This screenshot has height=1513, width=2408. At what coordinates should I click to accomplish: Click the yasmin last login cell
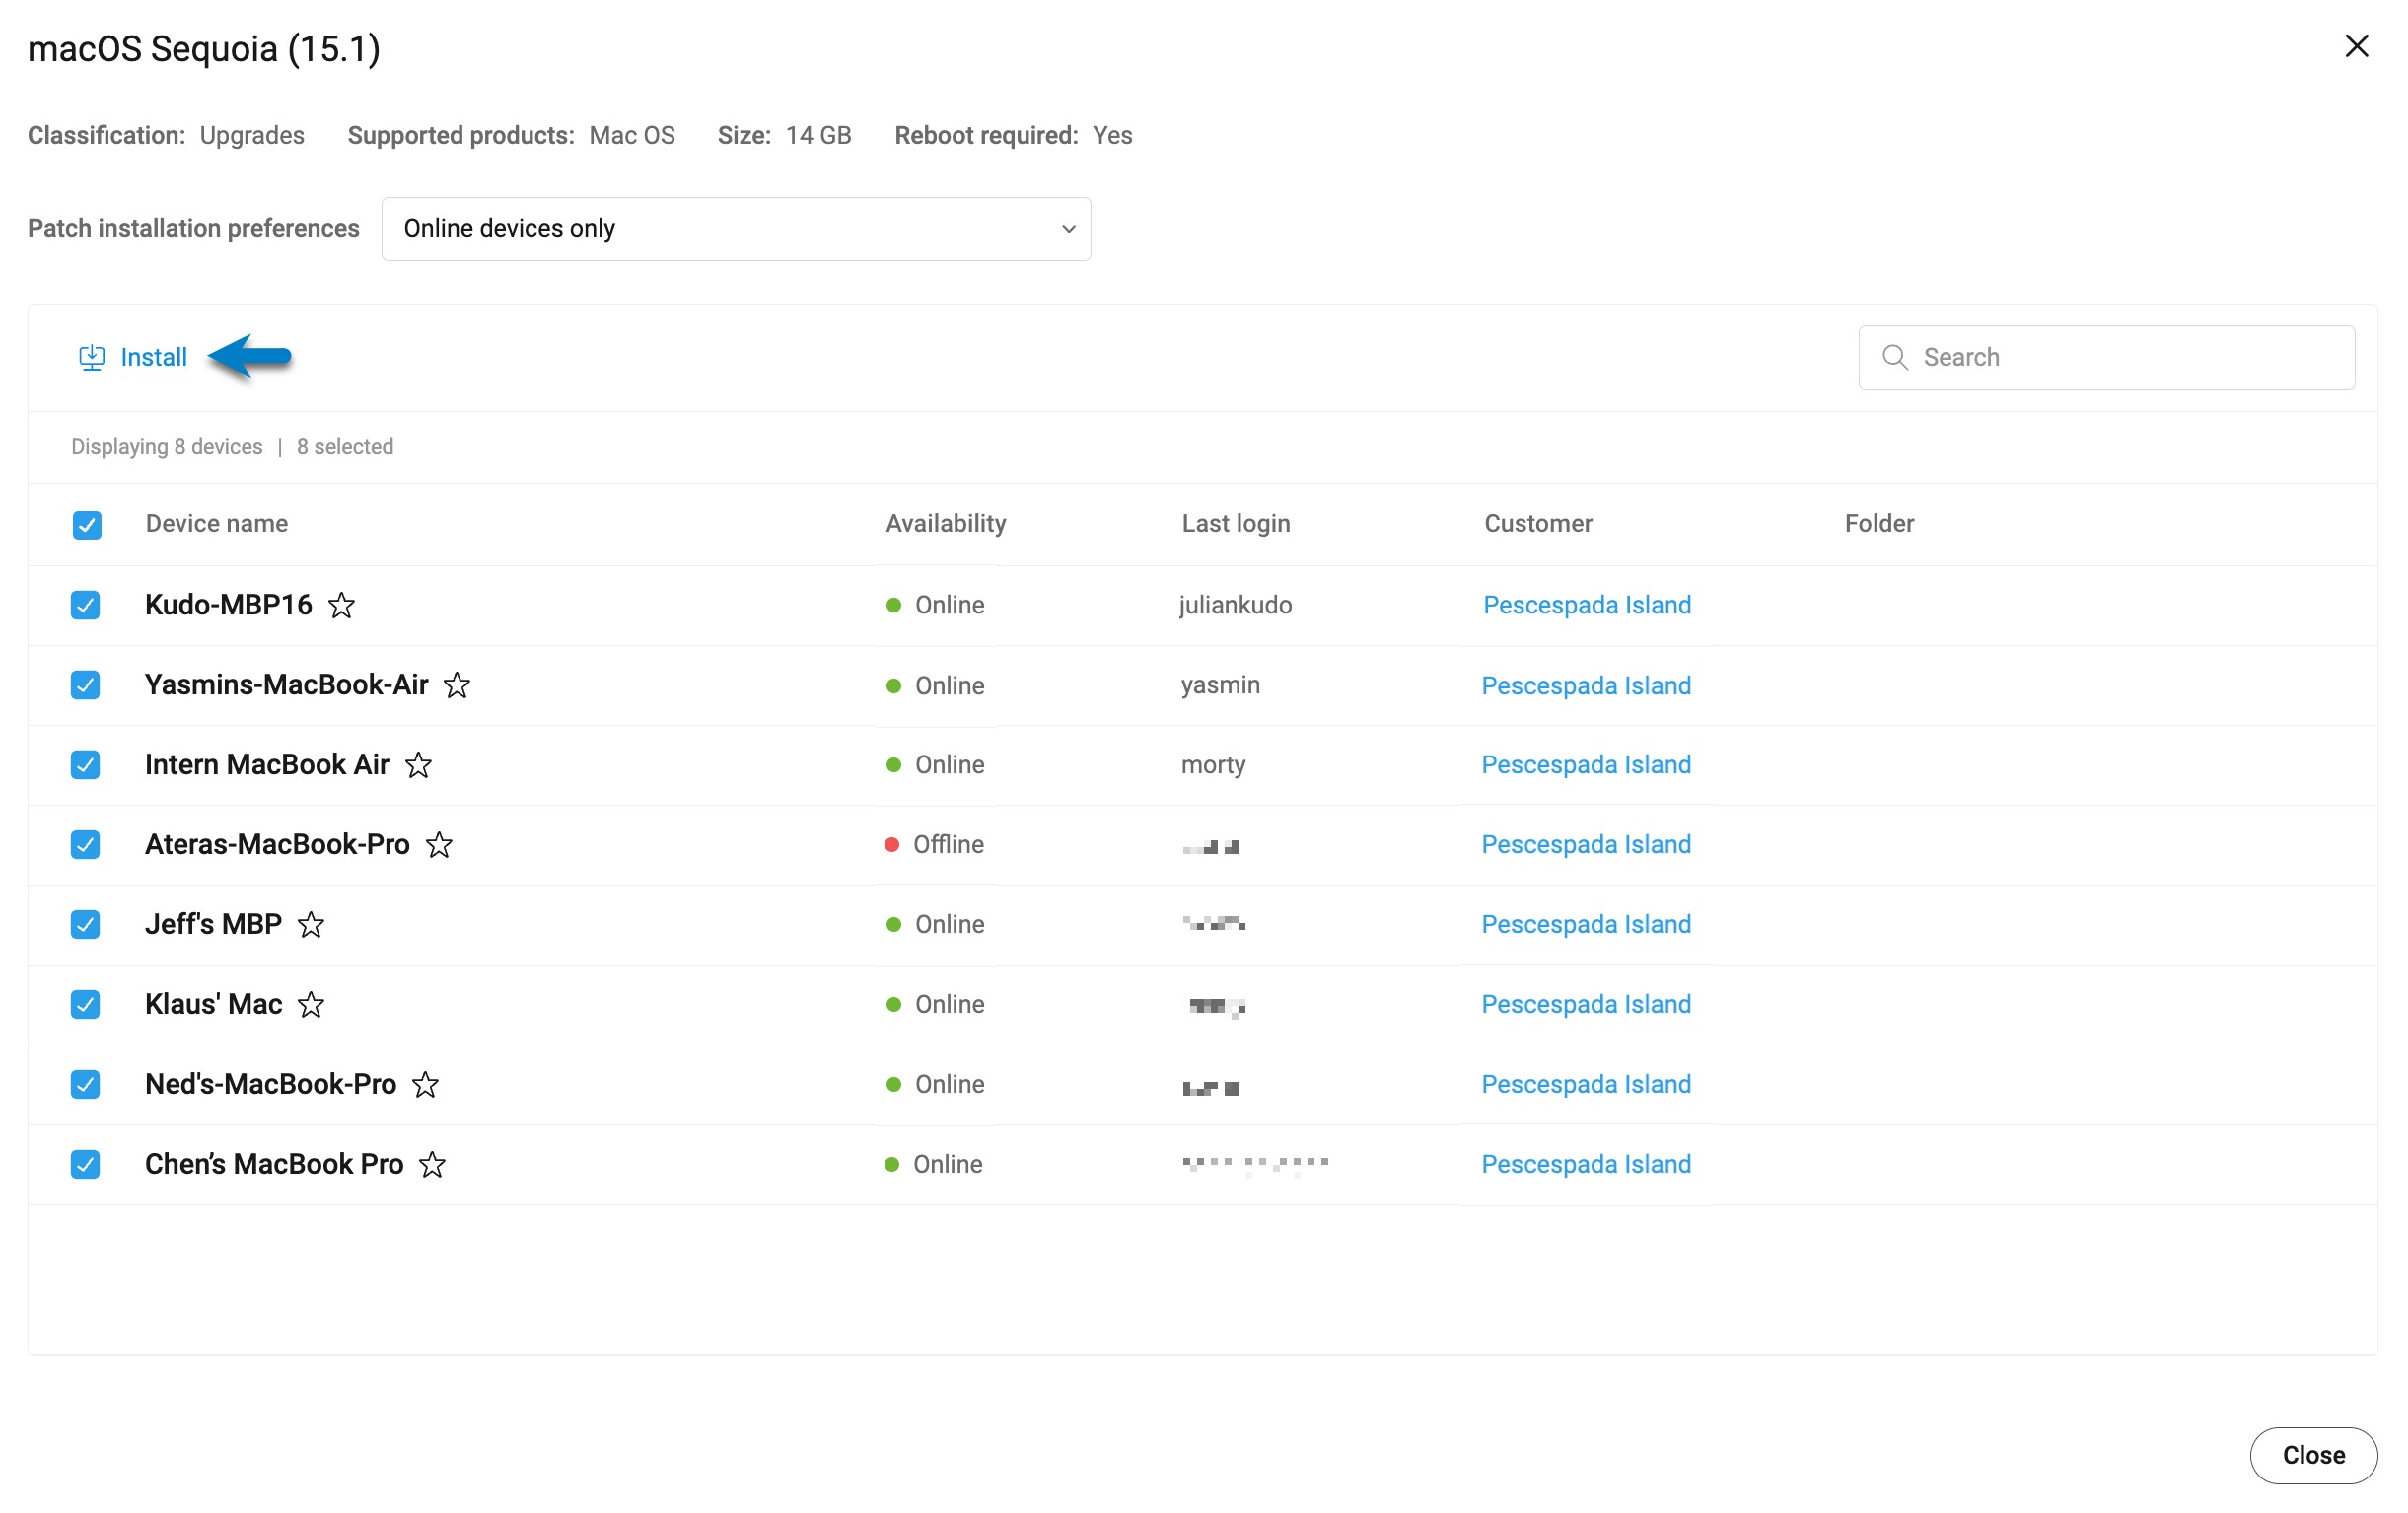click(x=1220, y=685)
